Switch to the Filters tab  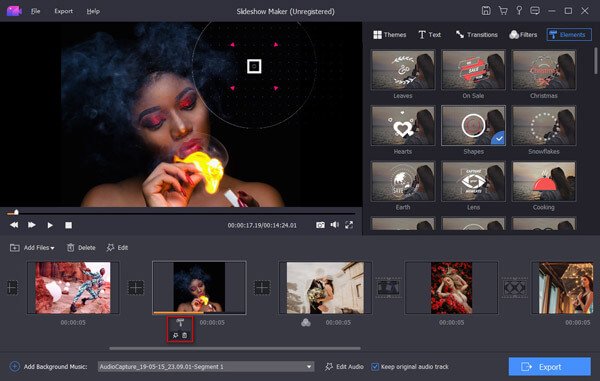click(x=523, y=35)
